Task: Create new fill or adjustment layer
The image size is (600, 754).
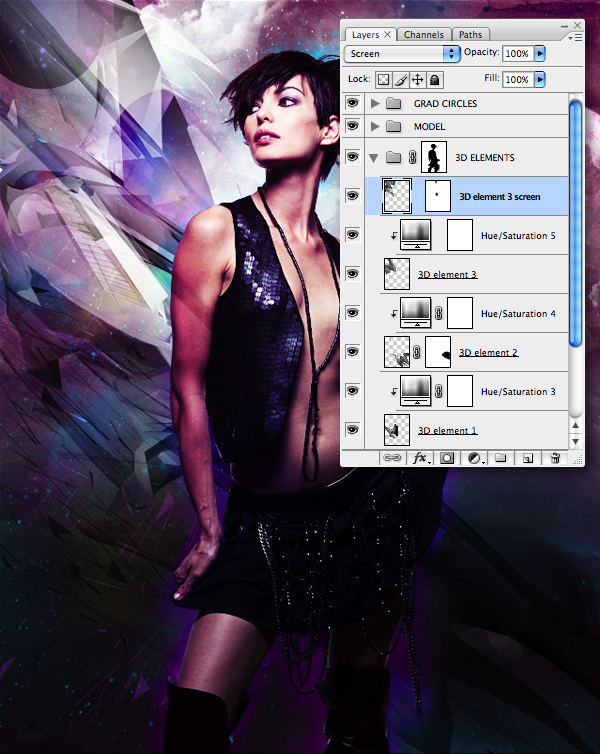Action: pyautogui.click(x=475, y=458)
